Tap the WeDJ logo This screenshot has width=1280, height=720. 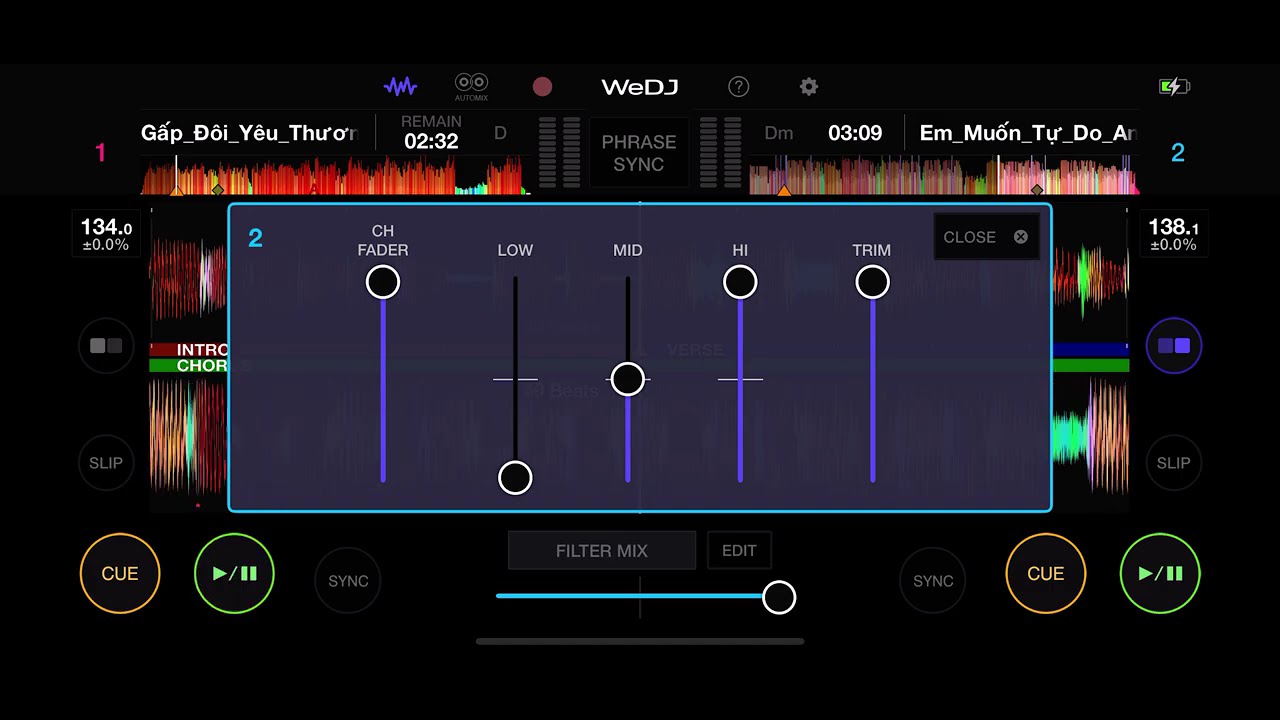[x=640, y=87]
